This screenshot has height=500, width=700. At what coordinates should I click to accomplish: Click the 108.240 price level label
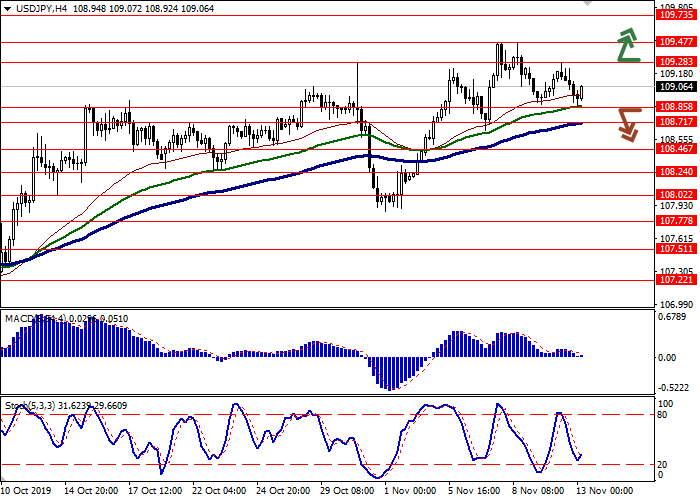coord(676,172)
